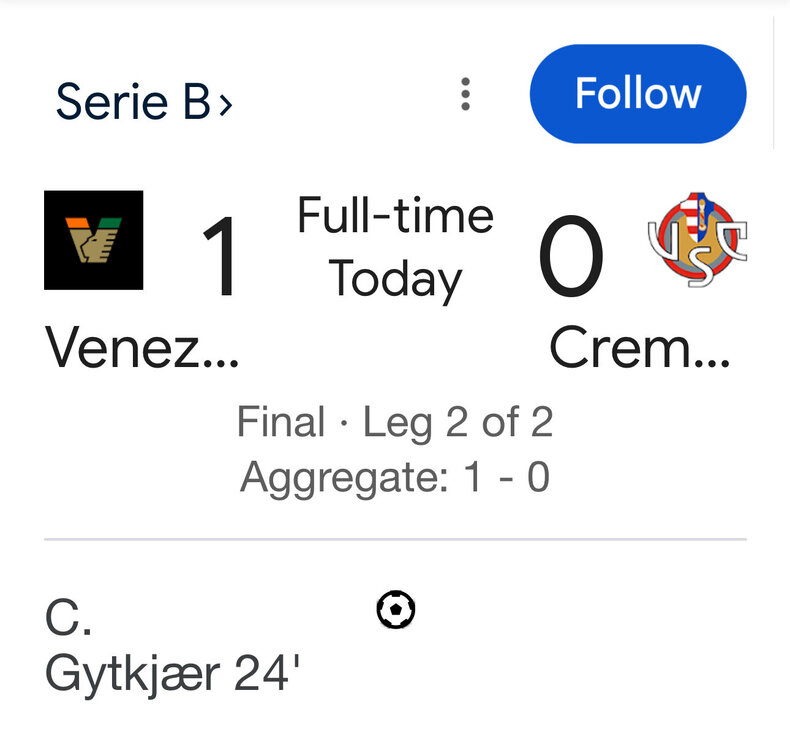
Task: Click Cremonese's score of 0
Action: 571,257
